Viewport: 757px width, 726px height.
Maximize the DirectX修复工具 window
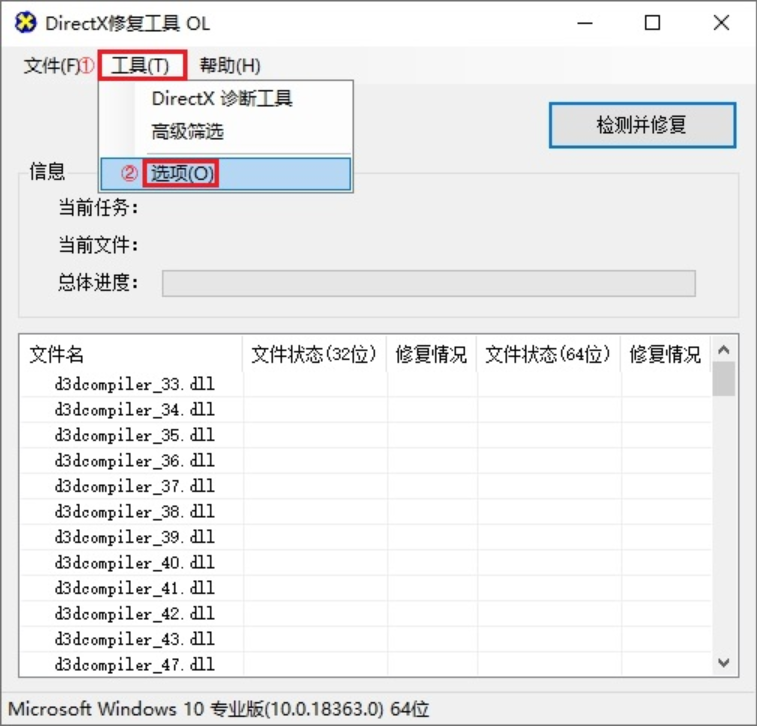tap(653, 23)
